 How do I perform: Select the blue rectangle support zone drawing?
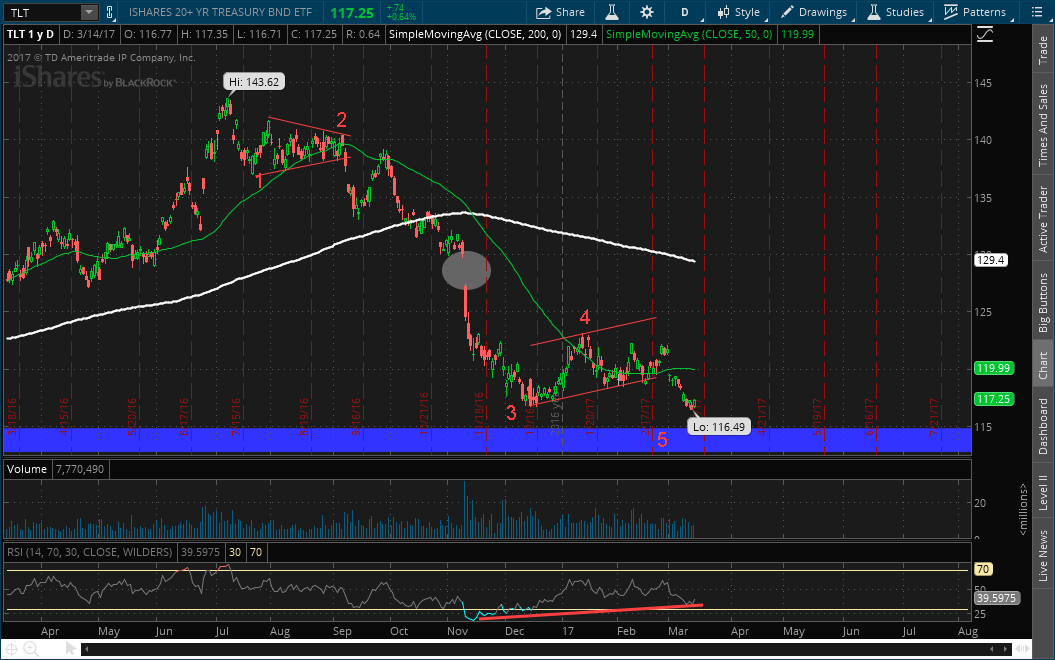(487, 440)
